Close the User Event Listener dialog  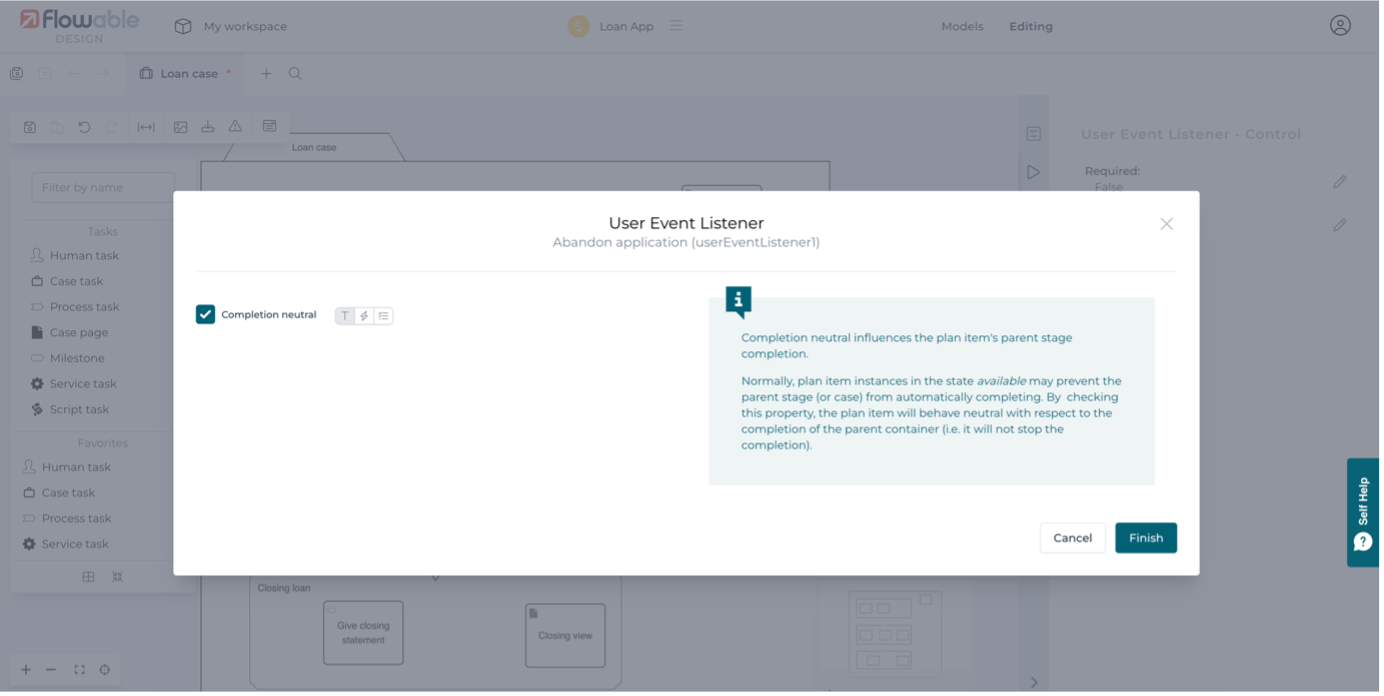tap(1166, 224)
